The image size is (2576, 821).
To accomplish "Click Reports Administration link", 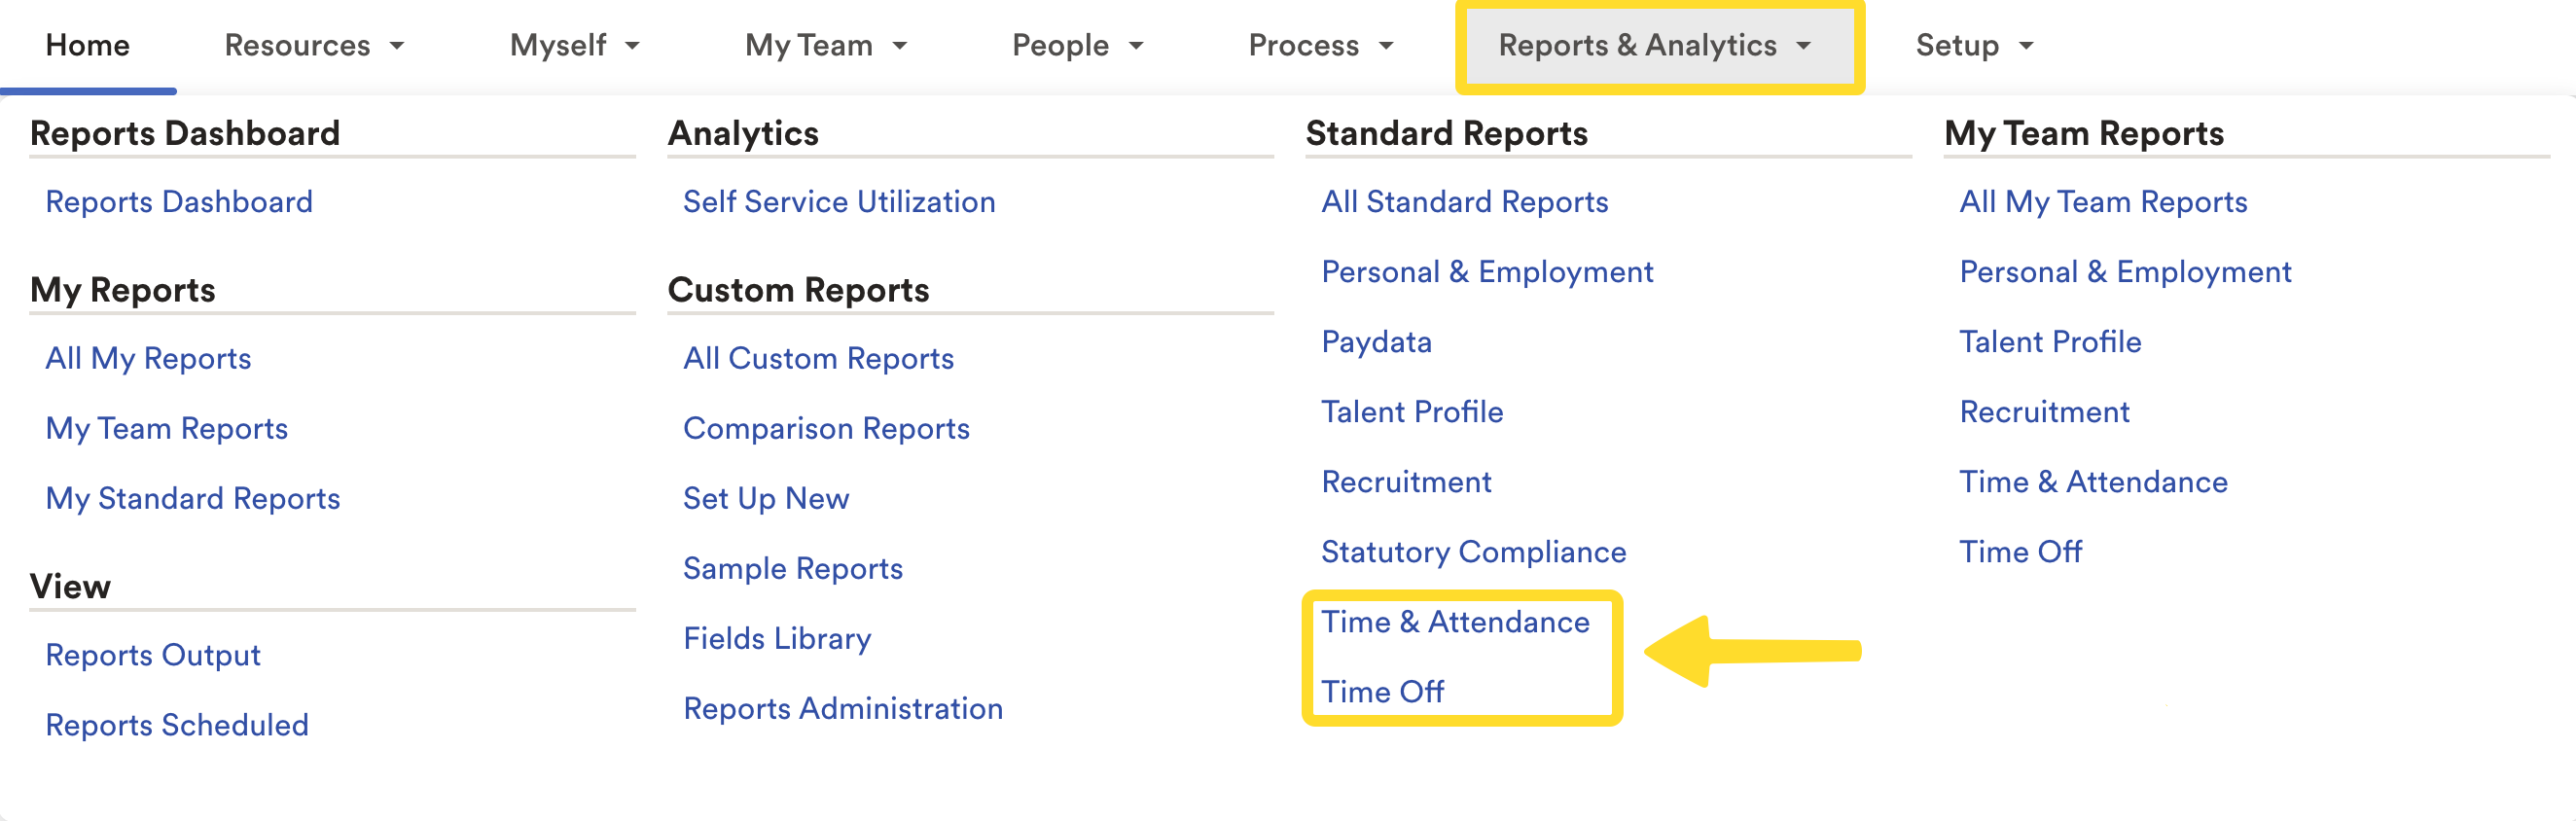I will point(842,709).
